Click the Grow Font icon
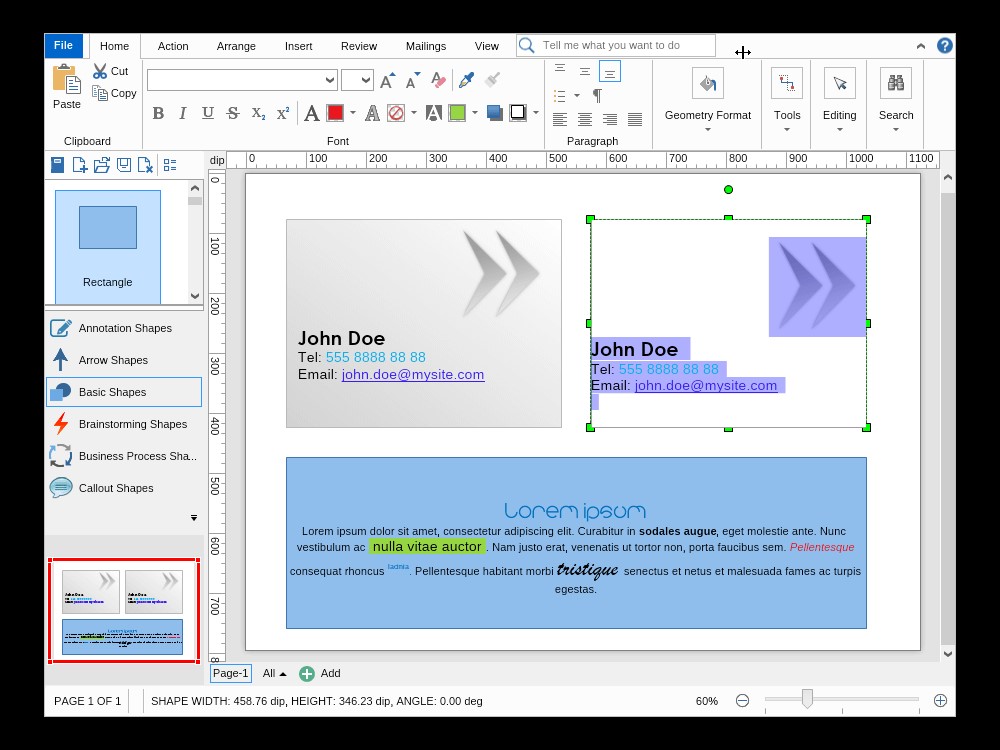 [388, 80]
